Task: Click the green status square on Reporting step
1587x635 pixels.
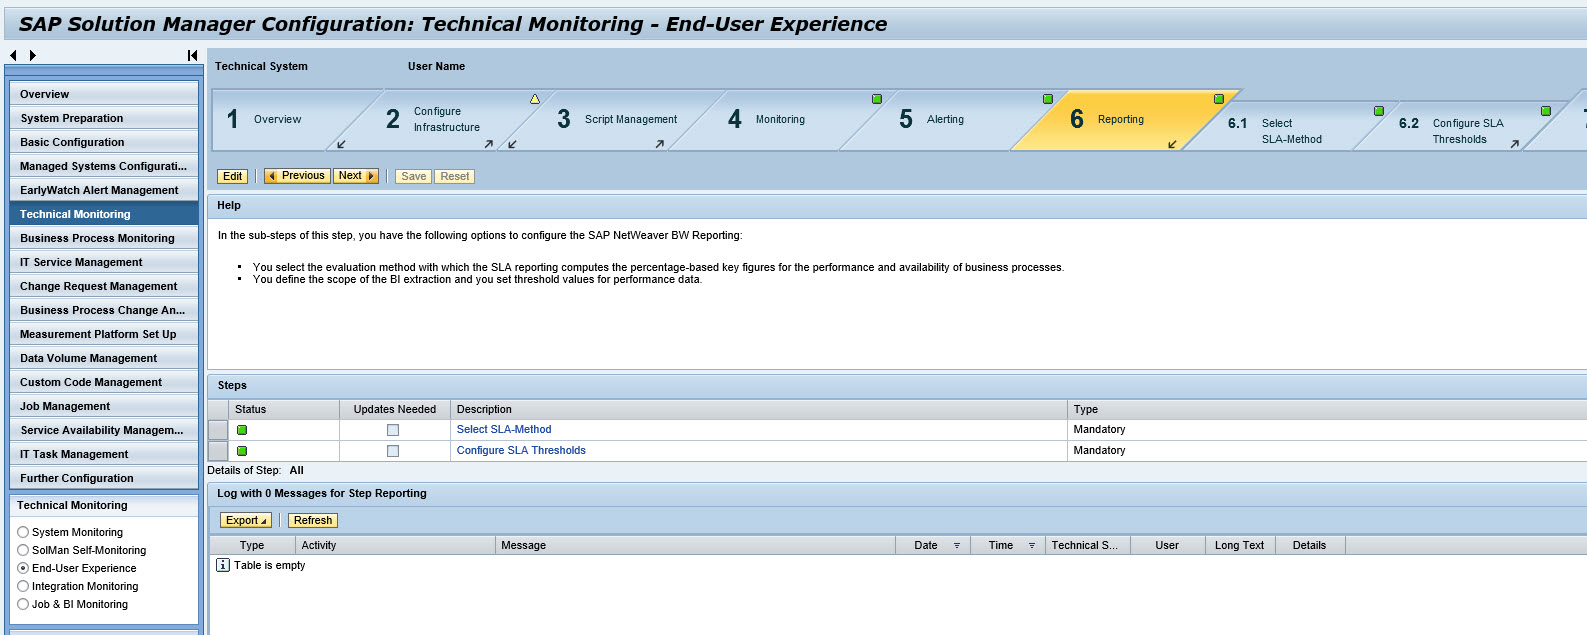Action: [x=1219, y=99]
